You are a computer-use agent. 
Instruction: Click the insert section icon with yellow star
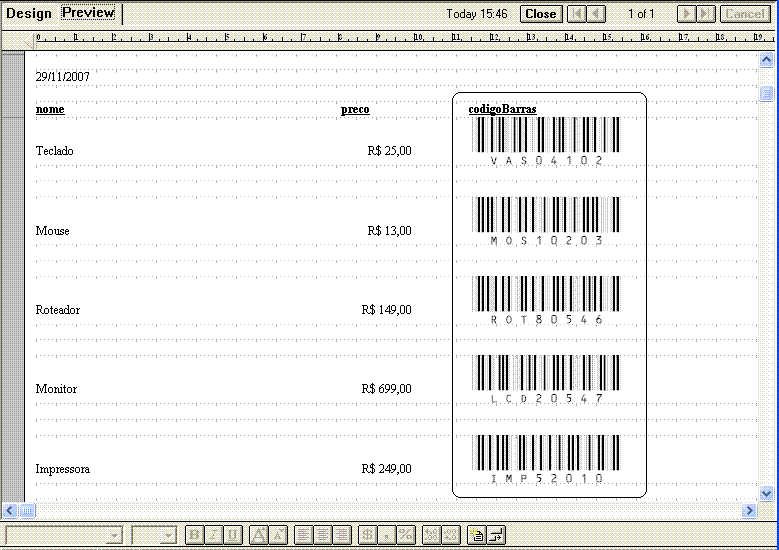coord(477,535)
